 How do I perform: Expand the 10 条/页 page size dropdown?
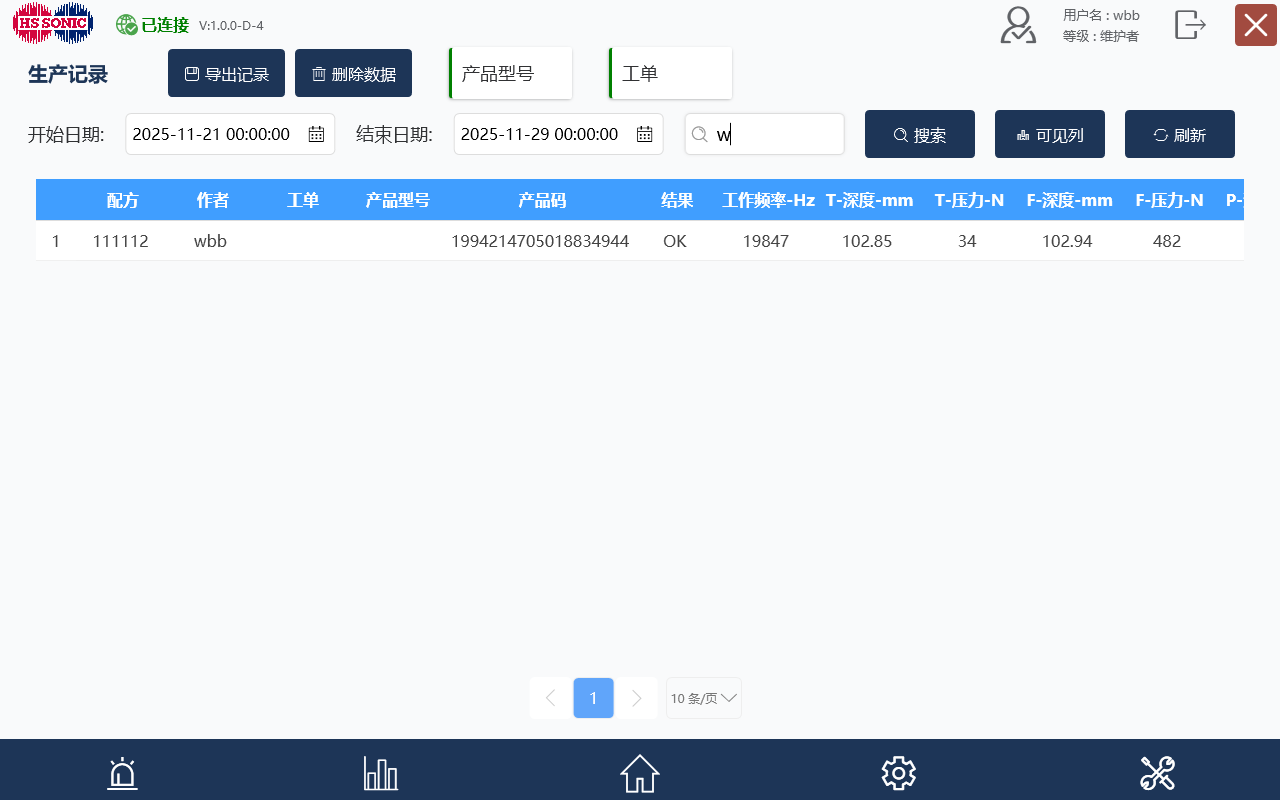[x=703, y=698]
